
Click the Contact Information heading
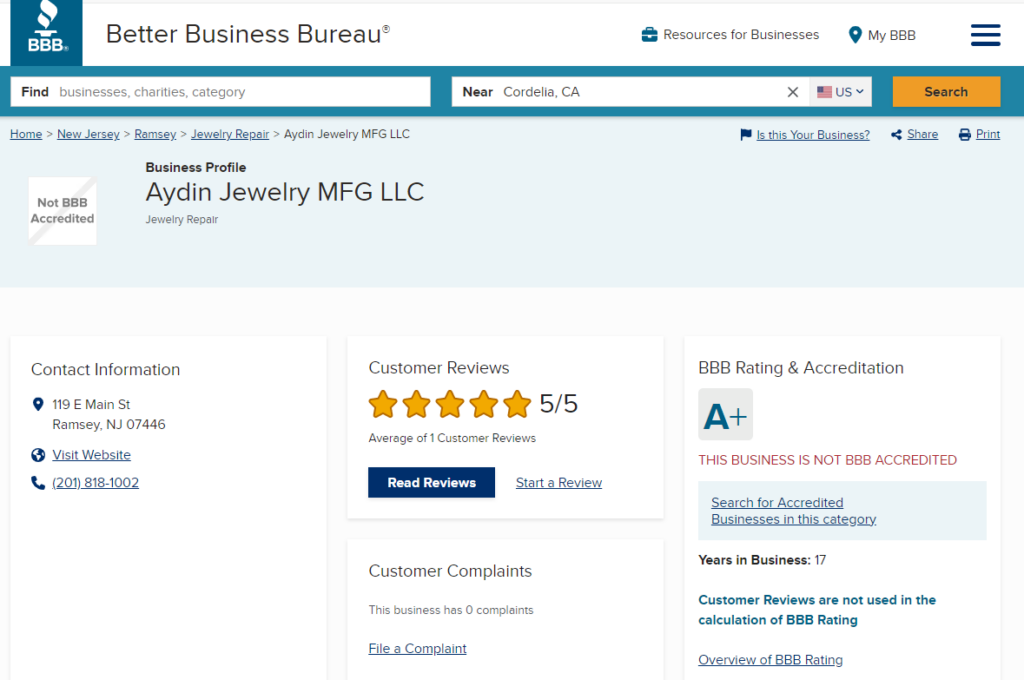(105, 370)
